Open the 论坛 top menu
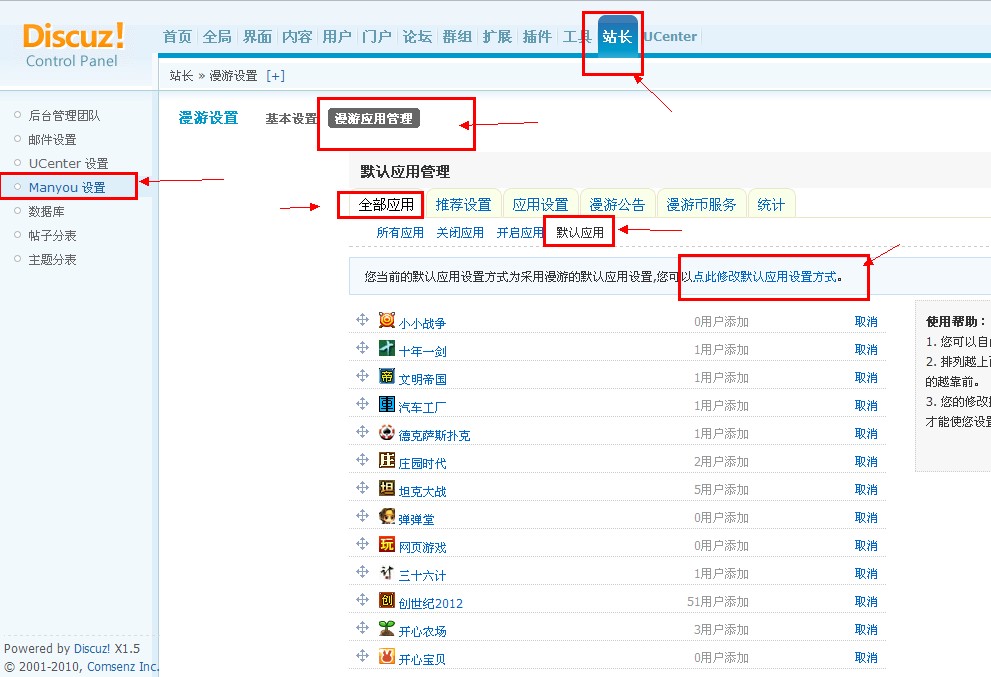The width and height of the screenshot is (991, 677). coord(417,37)
